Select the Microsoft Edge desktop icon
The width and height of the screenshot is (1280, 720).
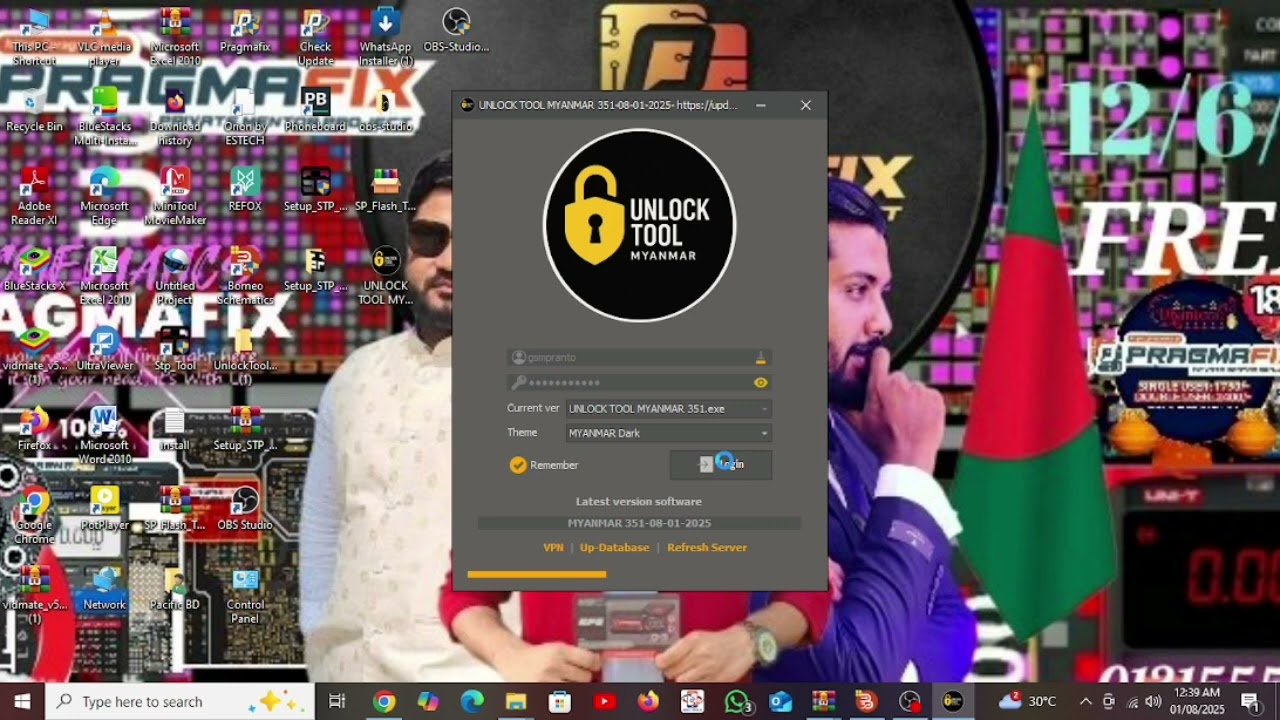click(104, 196)
